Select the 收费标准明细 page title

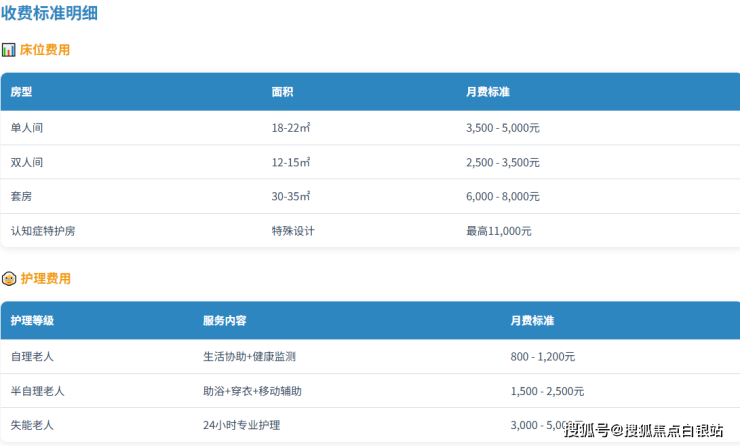pyautogui.click(x=49, y=14)
